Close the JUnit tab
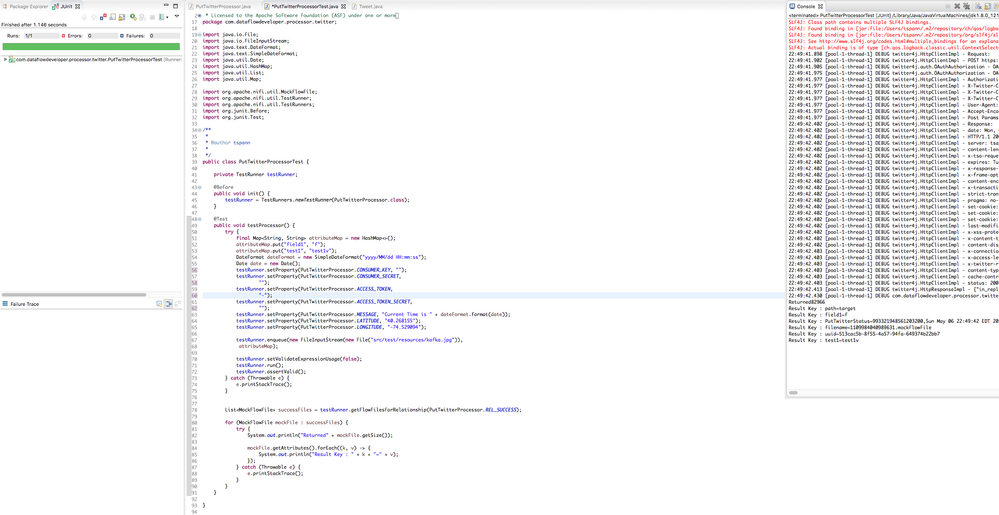999x515 pixels. (78, 6)
